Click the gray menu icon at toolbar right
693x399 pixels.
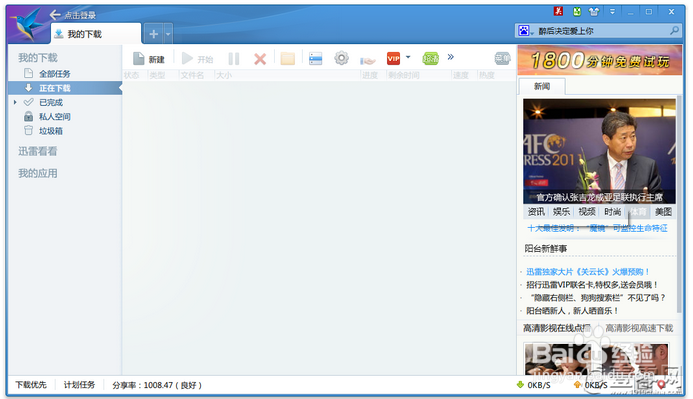click(502, 58)
